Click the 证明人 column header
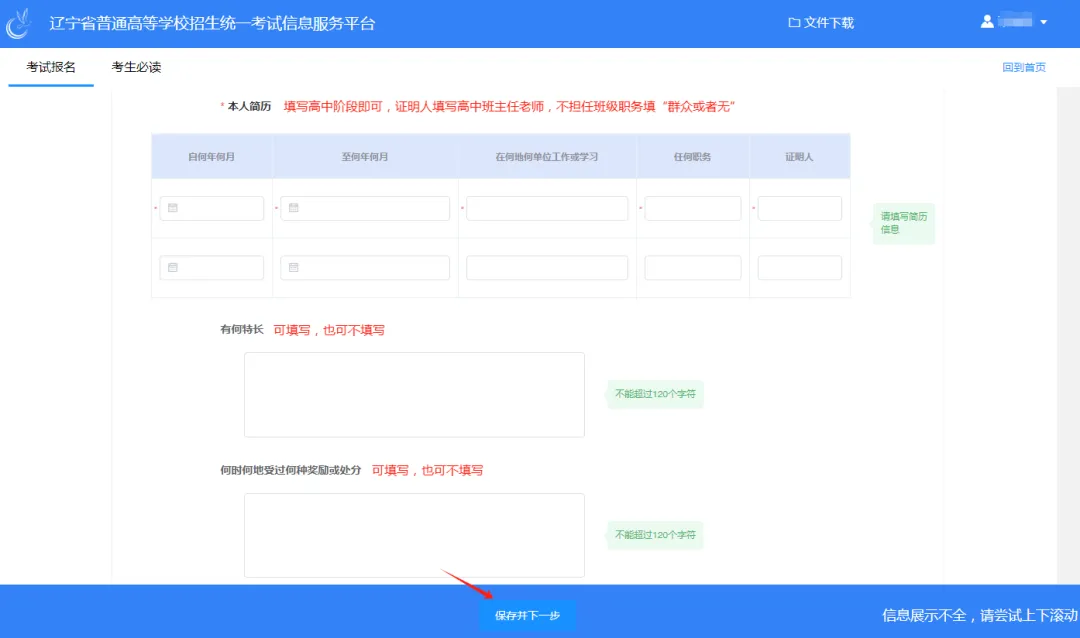 [800, 156]
